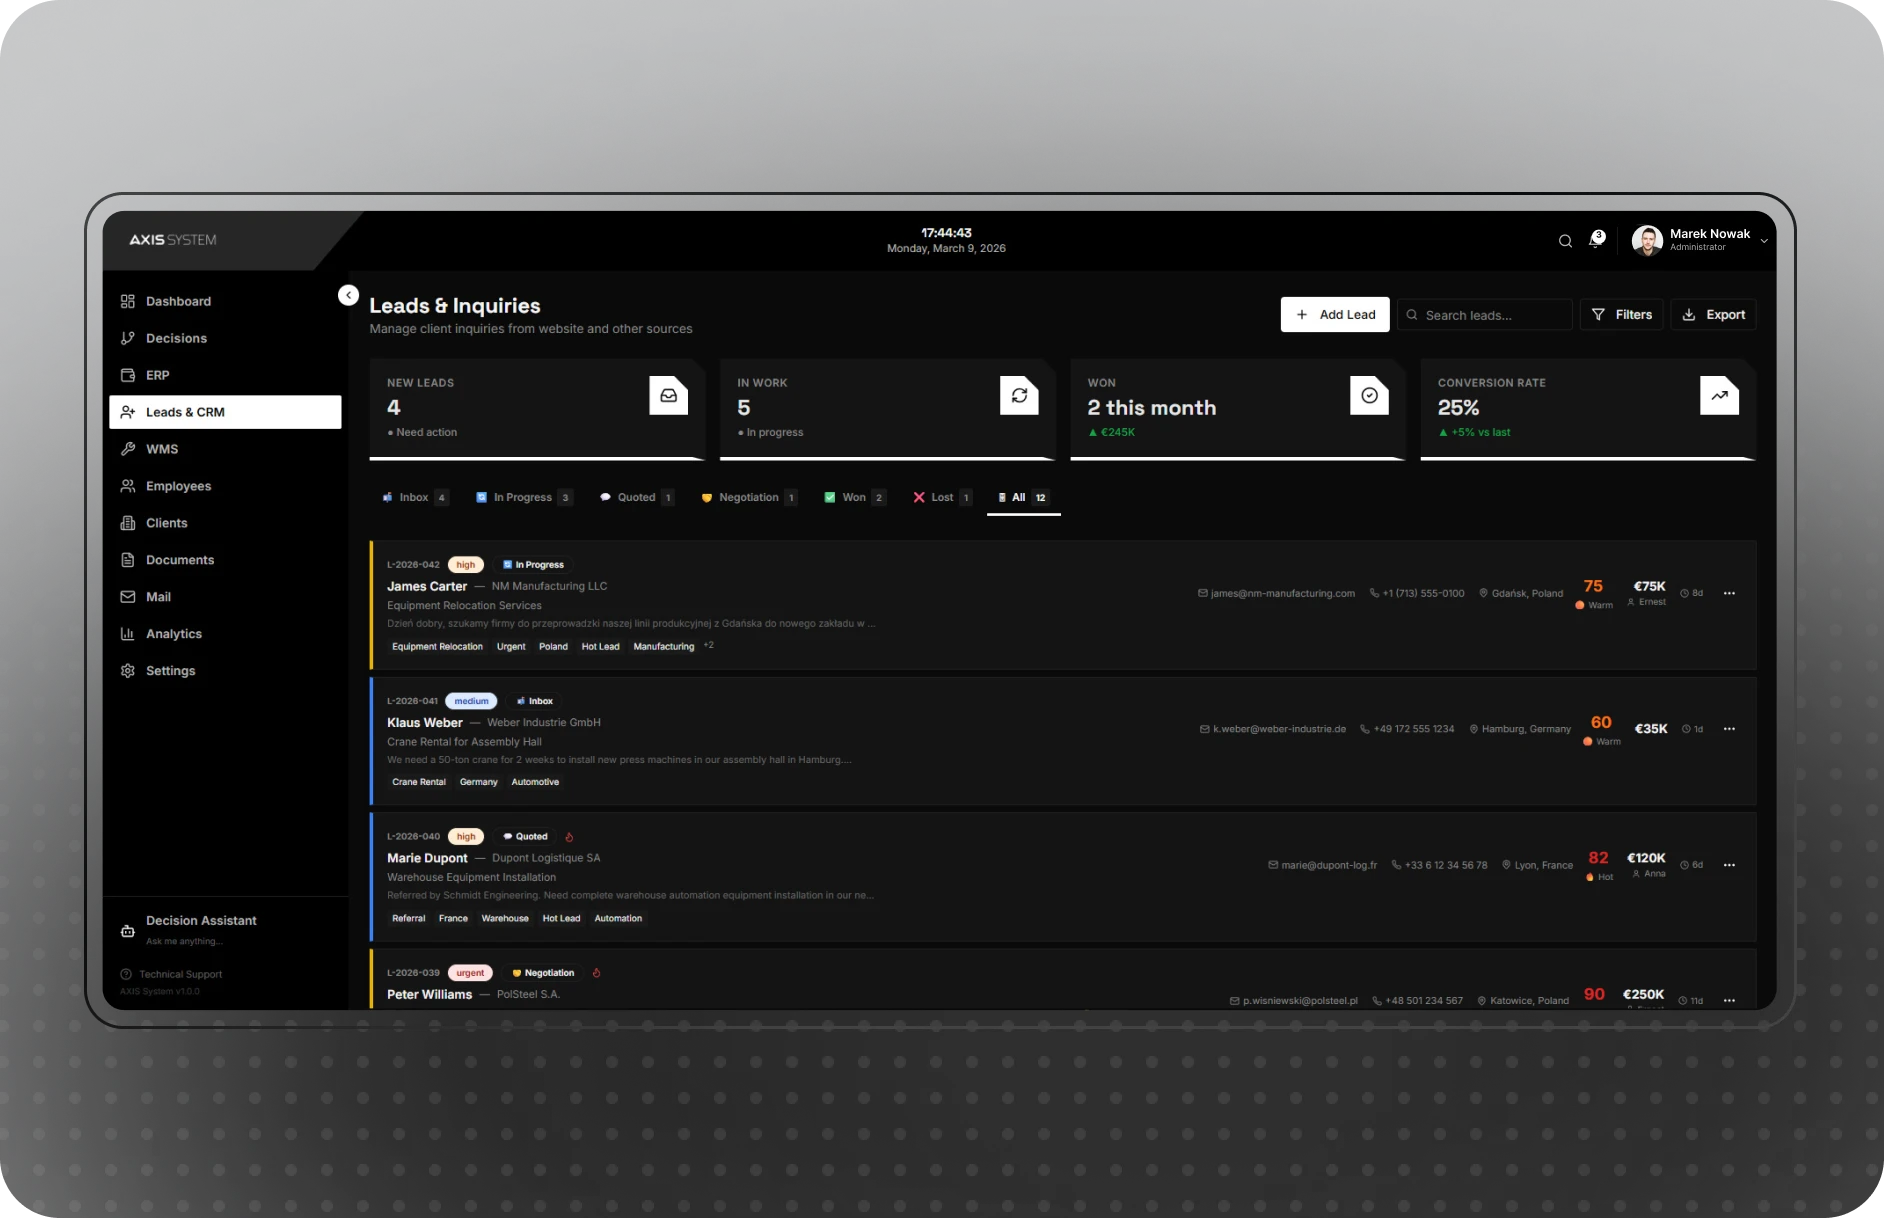1884x1218 pixels.
Task: Export the leads list
Action: [1713, 315]
